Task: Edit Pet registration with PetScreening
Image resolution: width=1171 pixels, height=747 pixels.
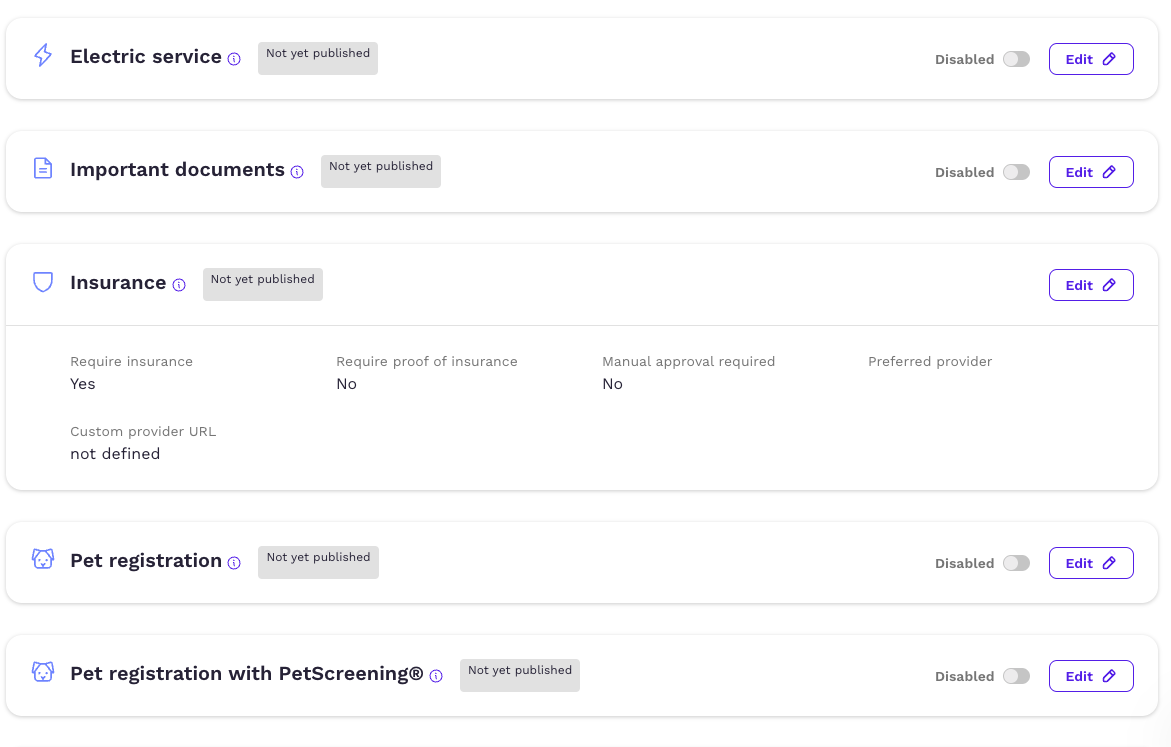Action: [1091, 676]
